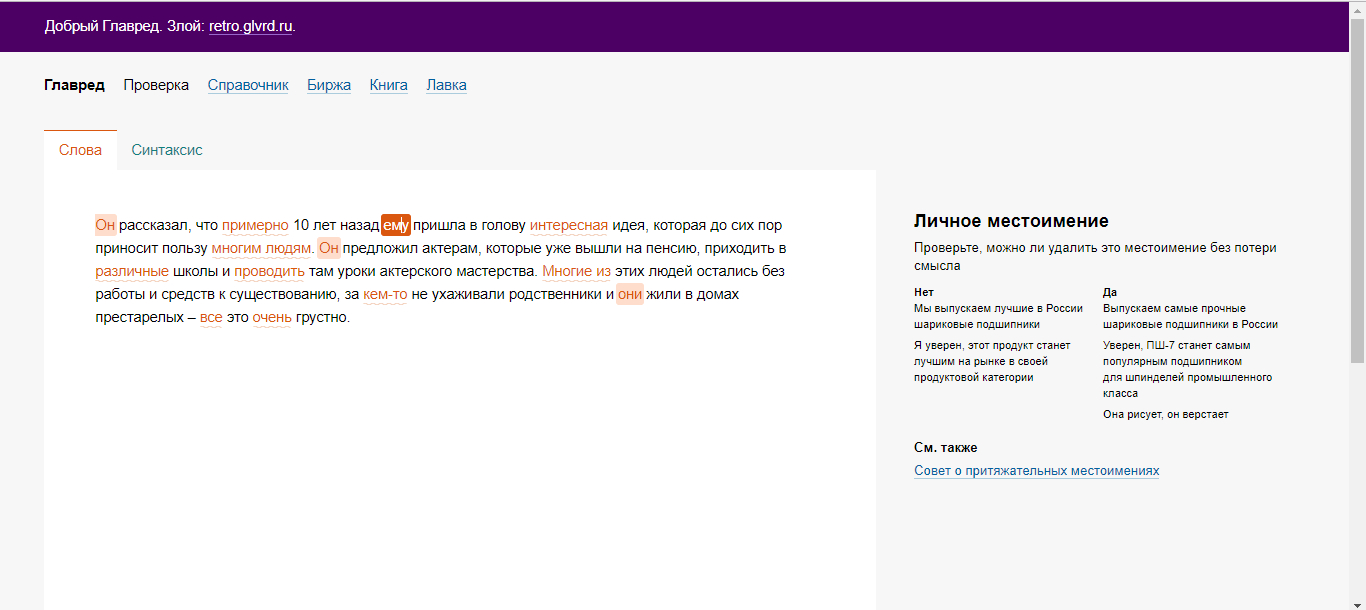This screenshot has width=1366, height=610.
Task: Click the Личное местоимение heading
Action: coord(1011,221)
